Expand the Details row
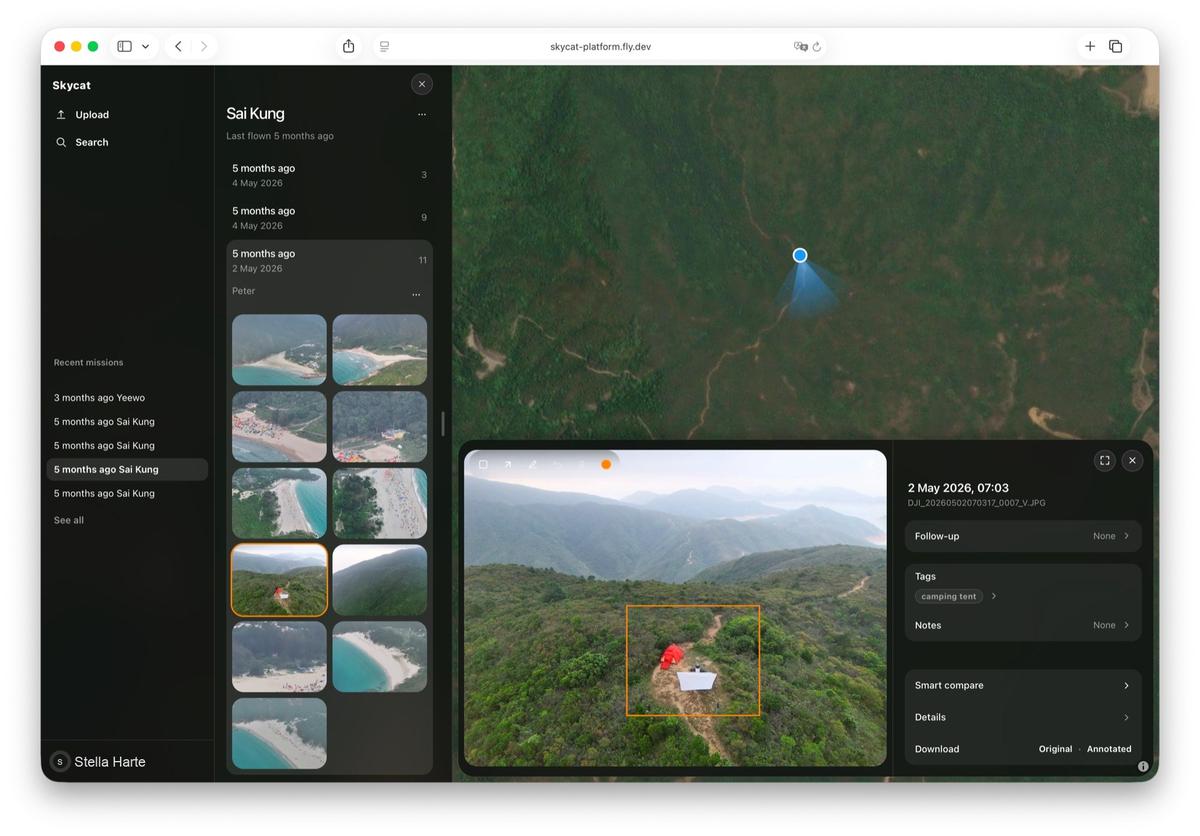This screenshot has width=1200, height=836. point(1023,717)
